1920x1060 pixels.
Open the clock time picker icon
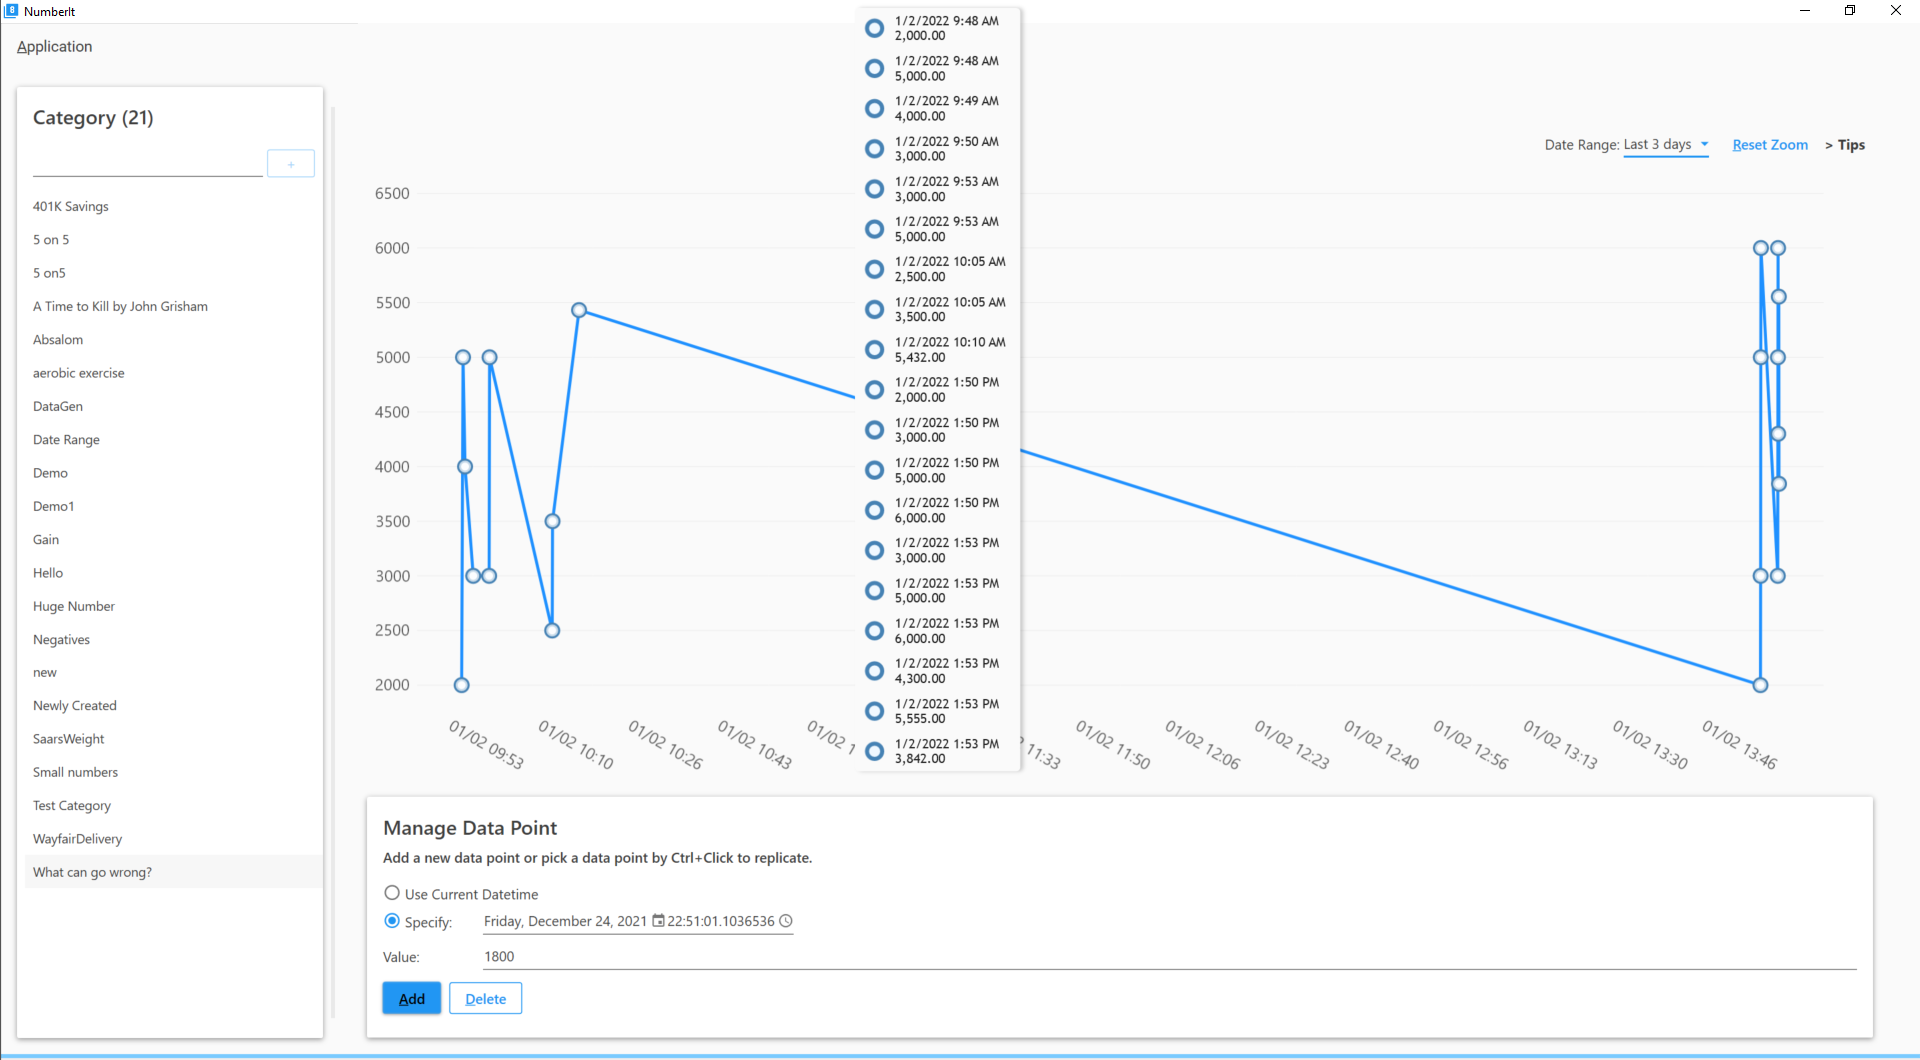(x=786, y=921)
